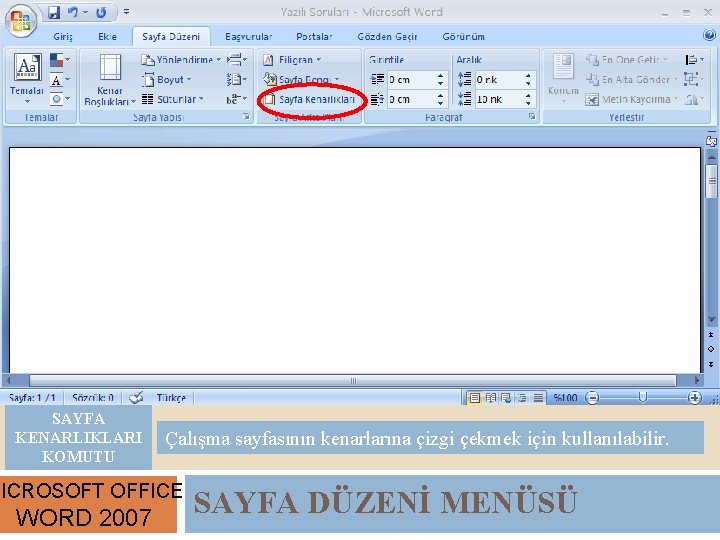Open select browse object button
The width and height of the screenshot is (720, 540).
[711, 349]
